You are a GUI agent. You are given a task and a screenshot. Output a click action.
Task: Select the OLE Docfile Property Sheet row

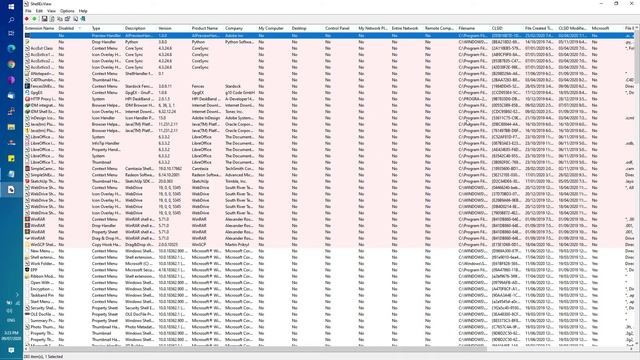(329, 314)
